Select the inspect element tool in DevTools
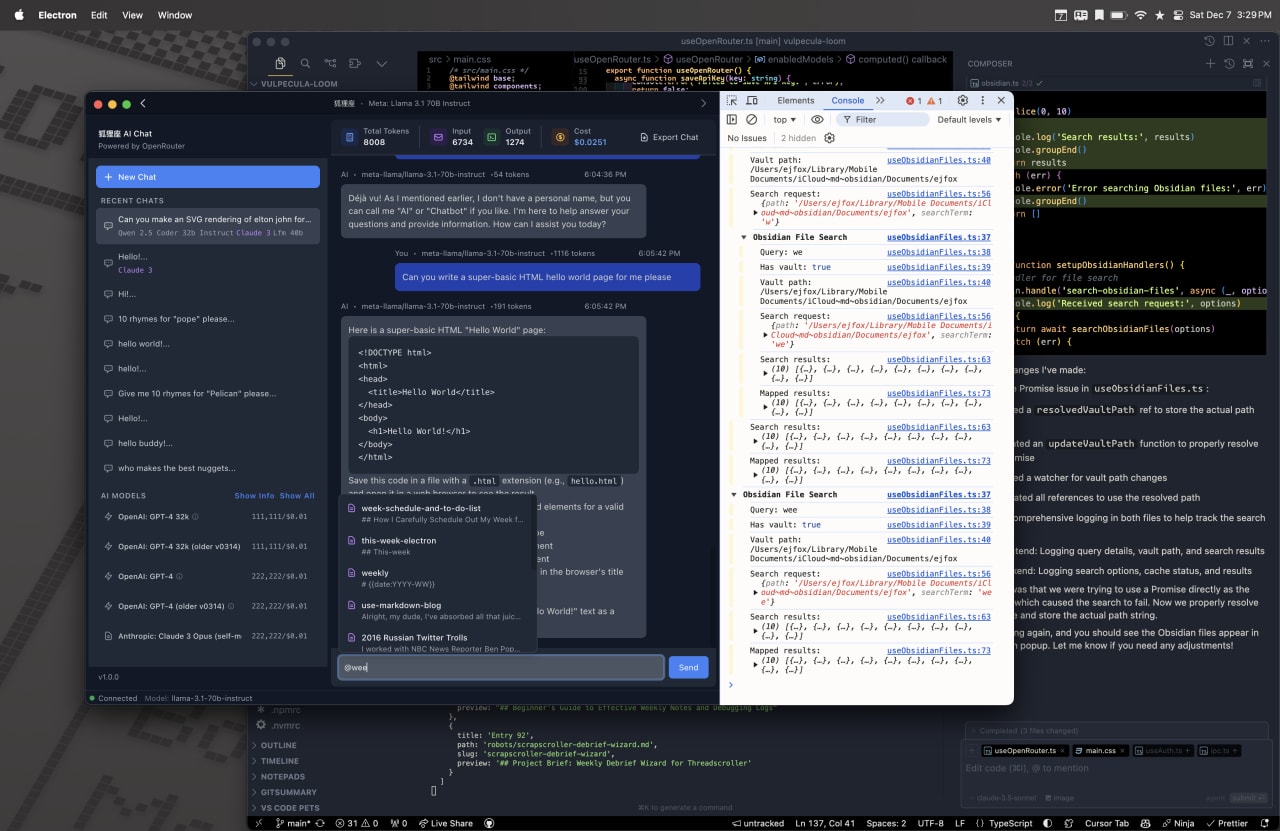 click(733, 100)
